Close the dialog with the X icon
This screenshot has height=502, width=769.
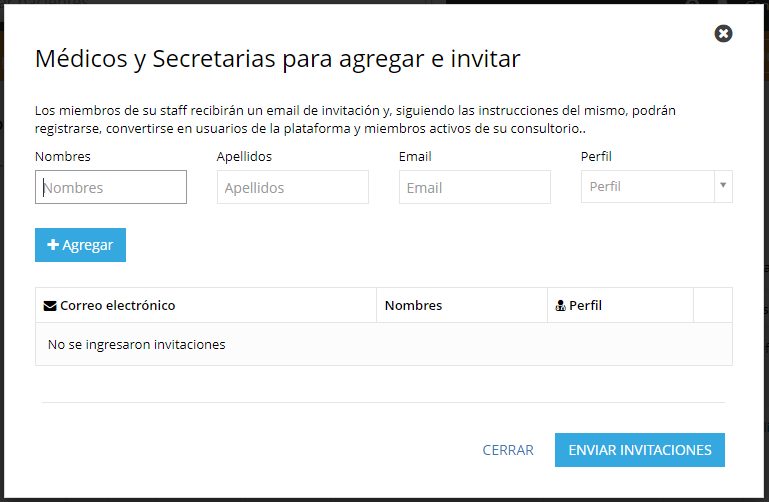[x=723, y=33]
